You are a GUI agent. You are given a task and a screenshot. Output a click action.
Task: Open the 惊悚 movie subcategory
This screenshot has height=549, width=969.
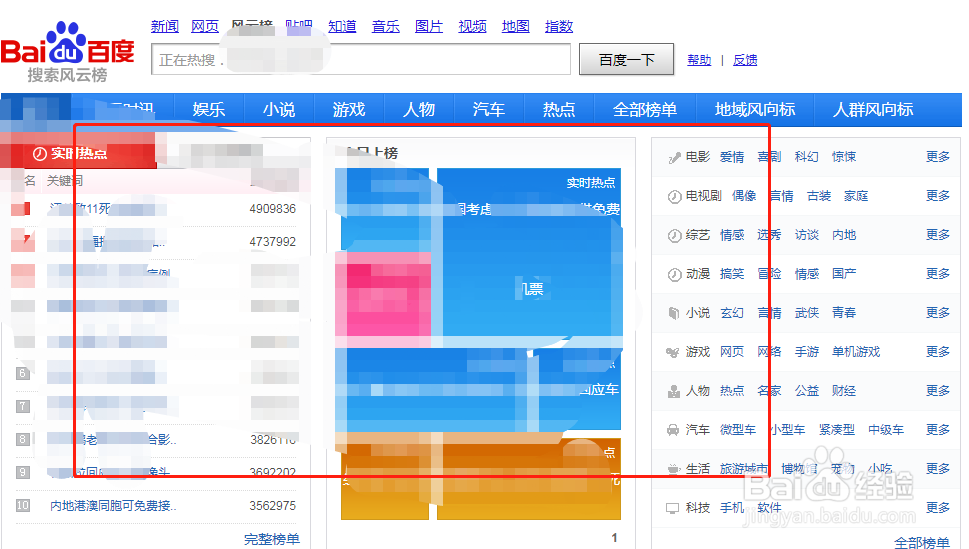coord(844,157)
